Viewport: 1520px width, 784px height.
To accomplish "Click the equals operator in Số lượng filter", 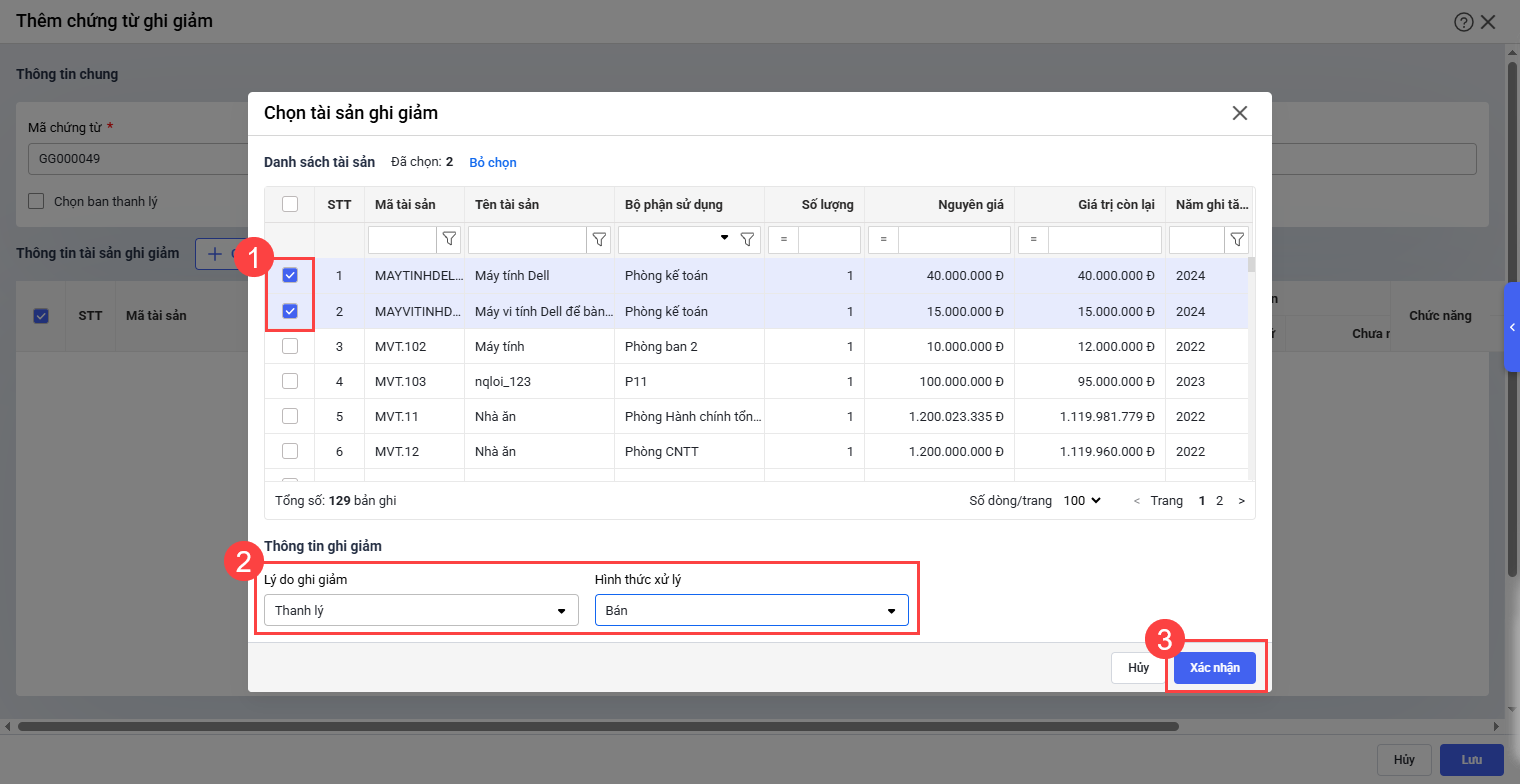I will pyautogui.click(x=784, y=240).
